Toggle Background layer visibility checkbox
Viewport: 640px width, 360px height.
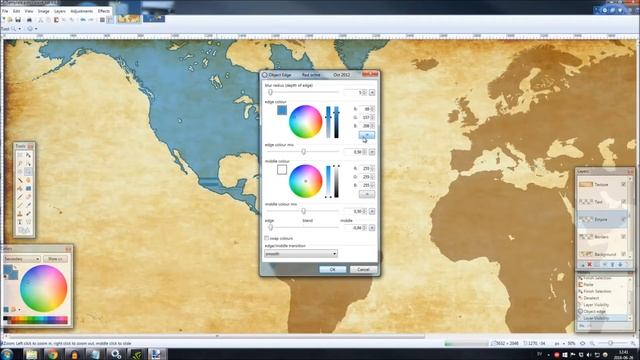623,254
